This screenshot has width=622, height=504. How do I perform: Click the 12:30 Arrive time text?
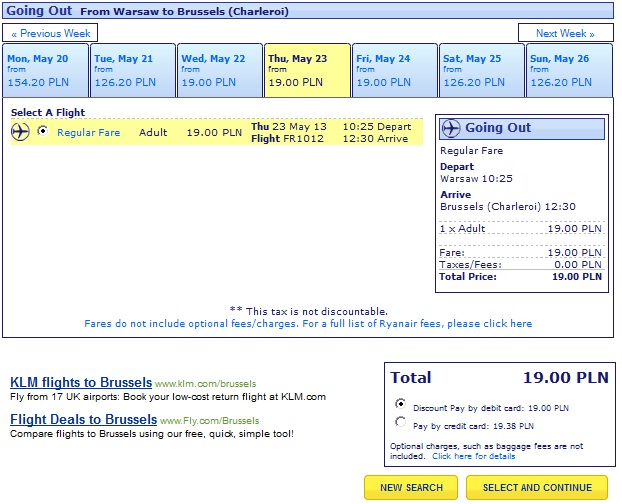pos(375,138)
